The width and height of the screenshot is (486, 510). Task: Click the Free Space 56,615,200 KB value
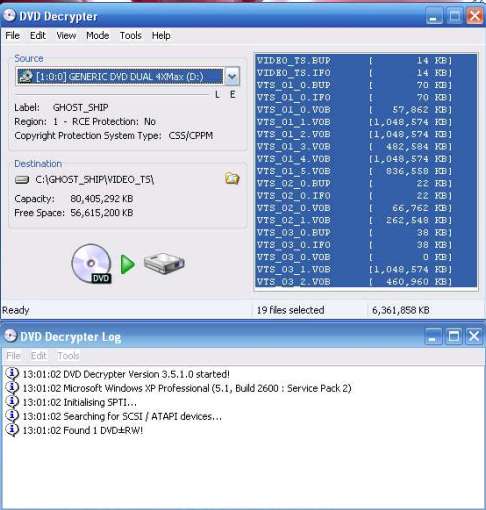pos(102,213)
